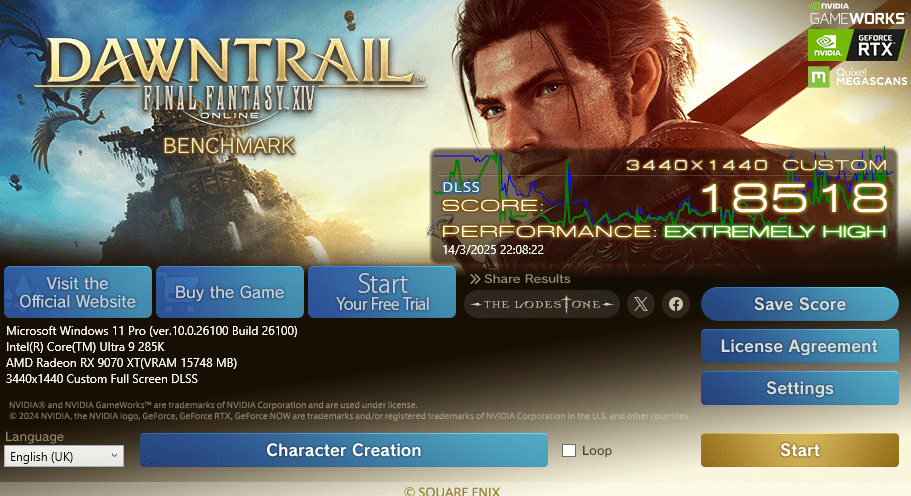Click the Dawntrail Final Fantasy XIV logo

click(x=229, y=81)
